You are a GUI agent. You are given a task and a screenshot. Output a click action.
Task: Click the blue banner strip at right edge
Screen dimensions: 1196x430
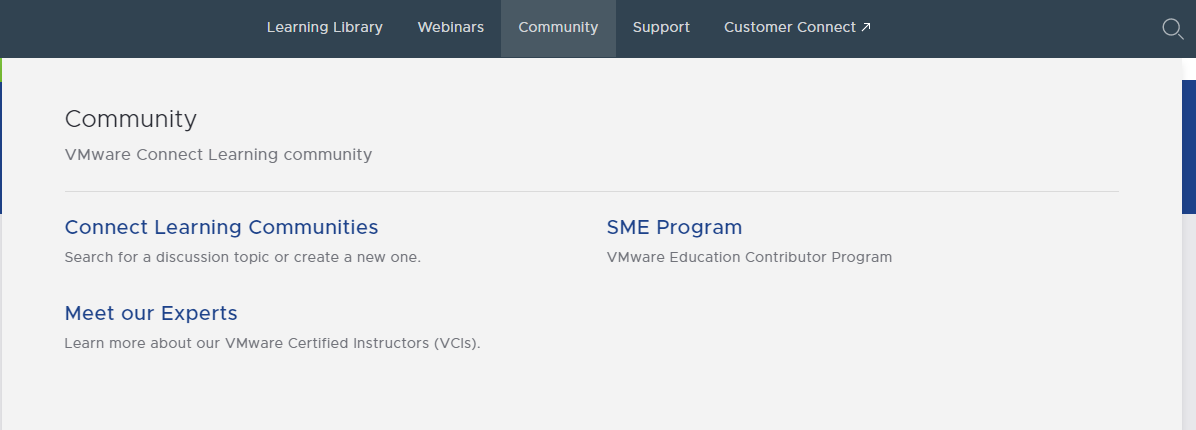pyautogui.click(x=1188, y=146)
